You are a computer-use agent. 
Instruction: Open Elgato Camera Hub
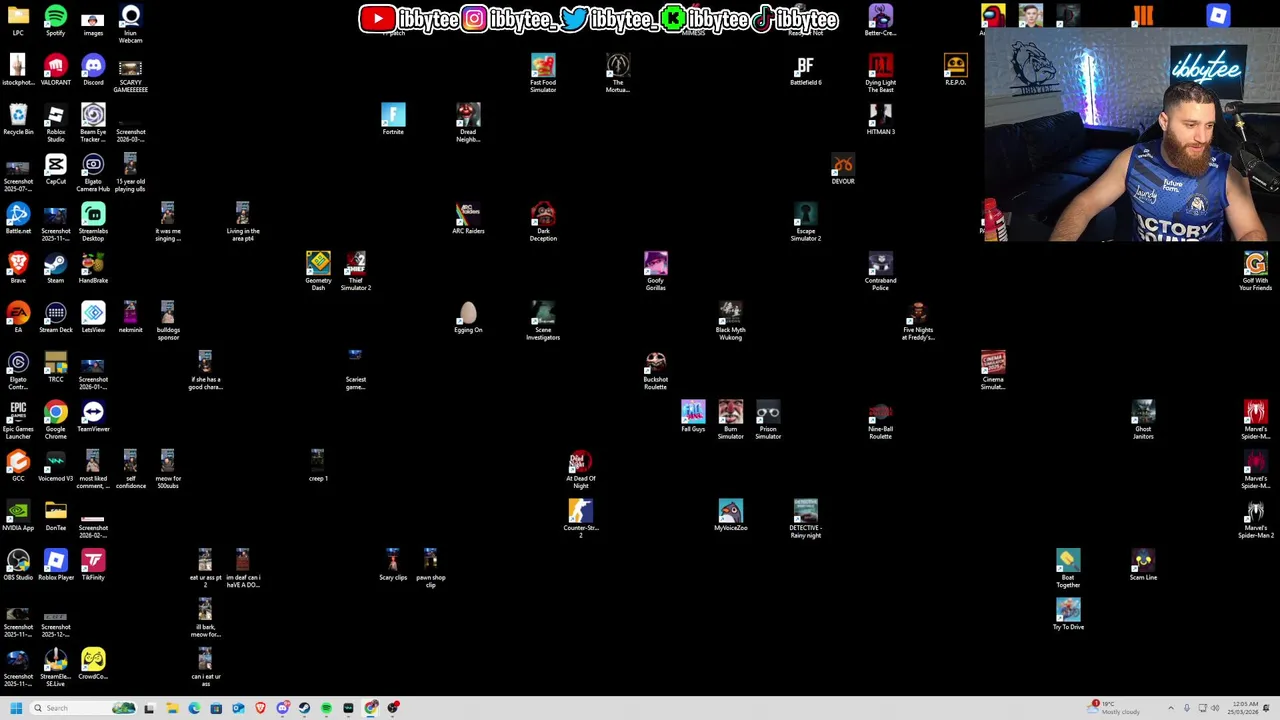(x=93, y=173)
